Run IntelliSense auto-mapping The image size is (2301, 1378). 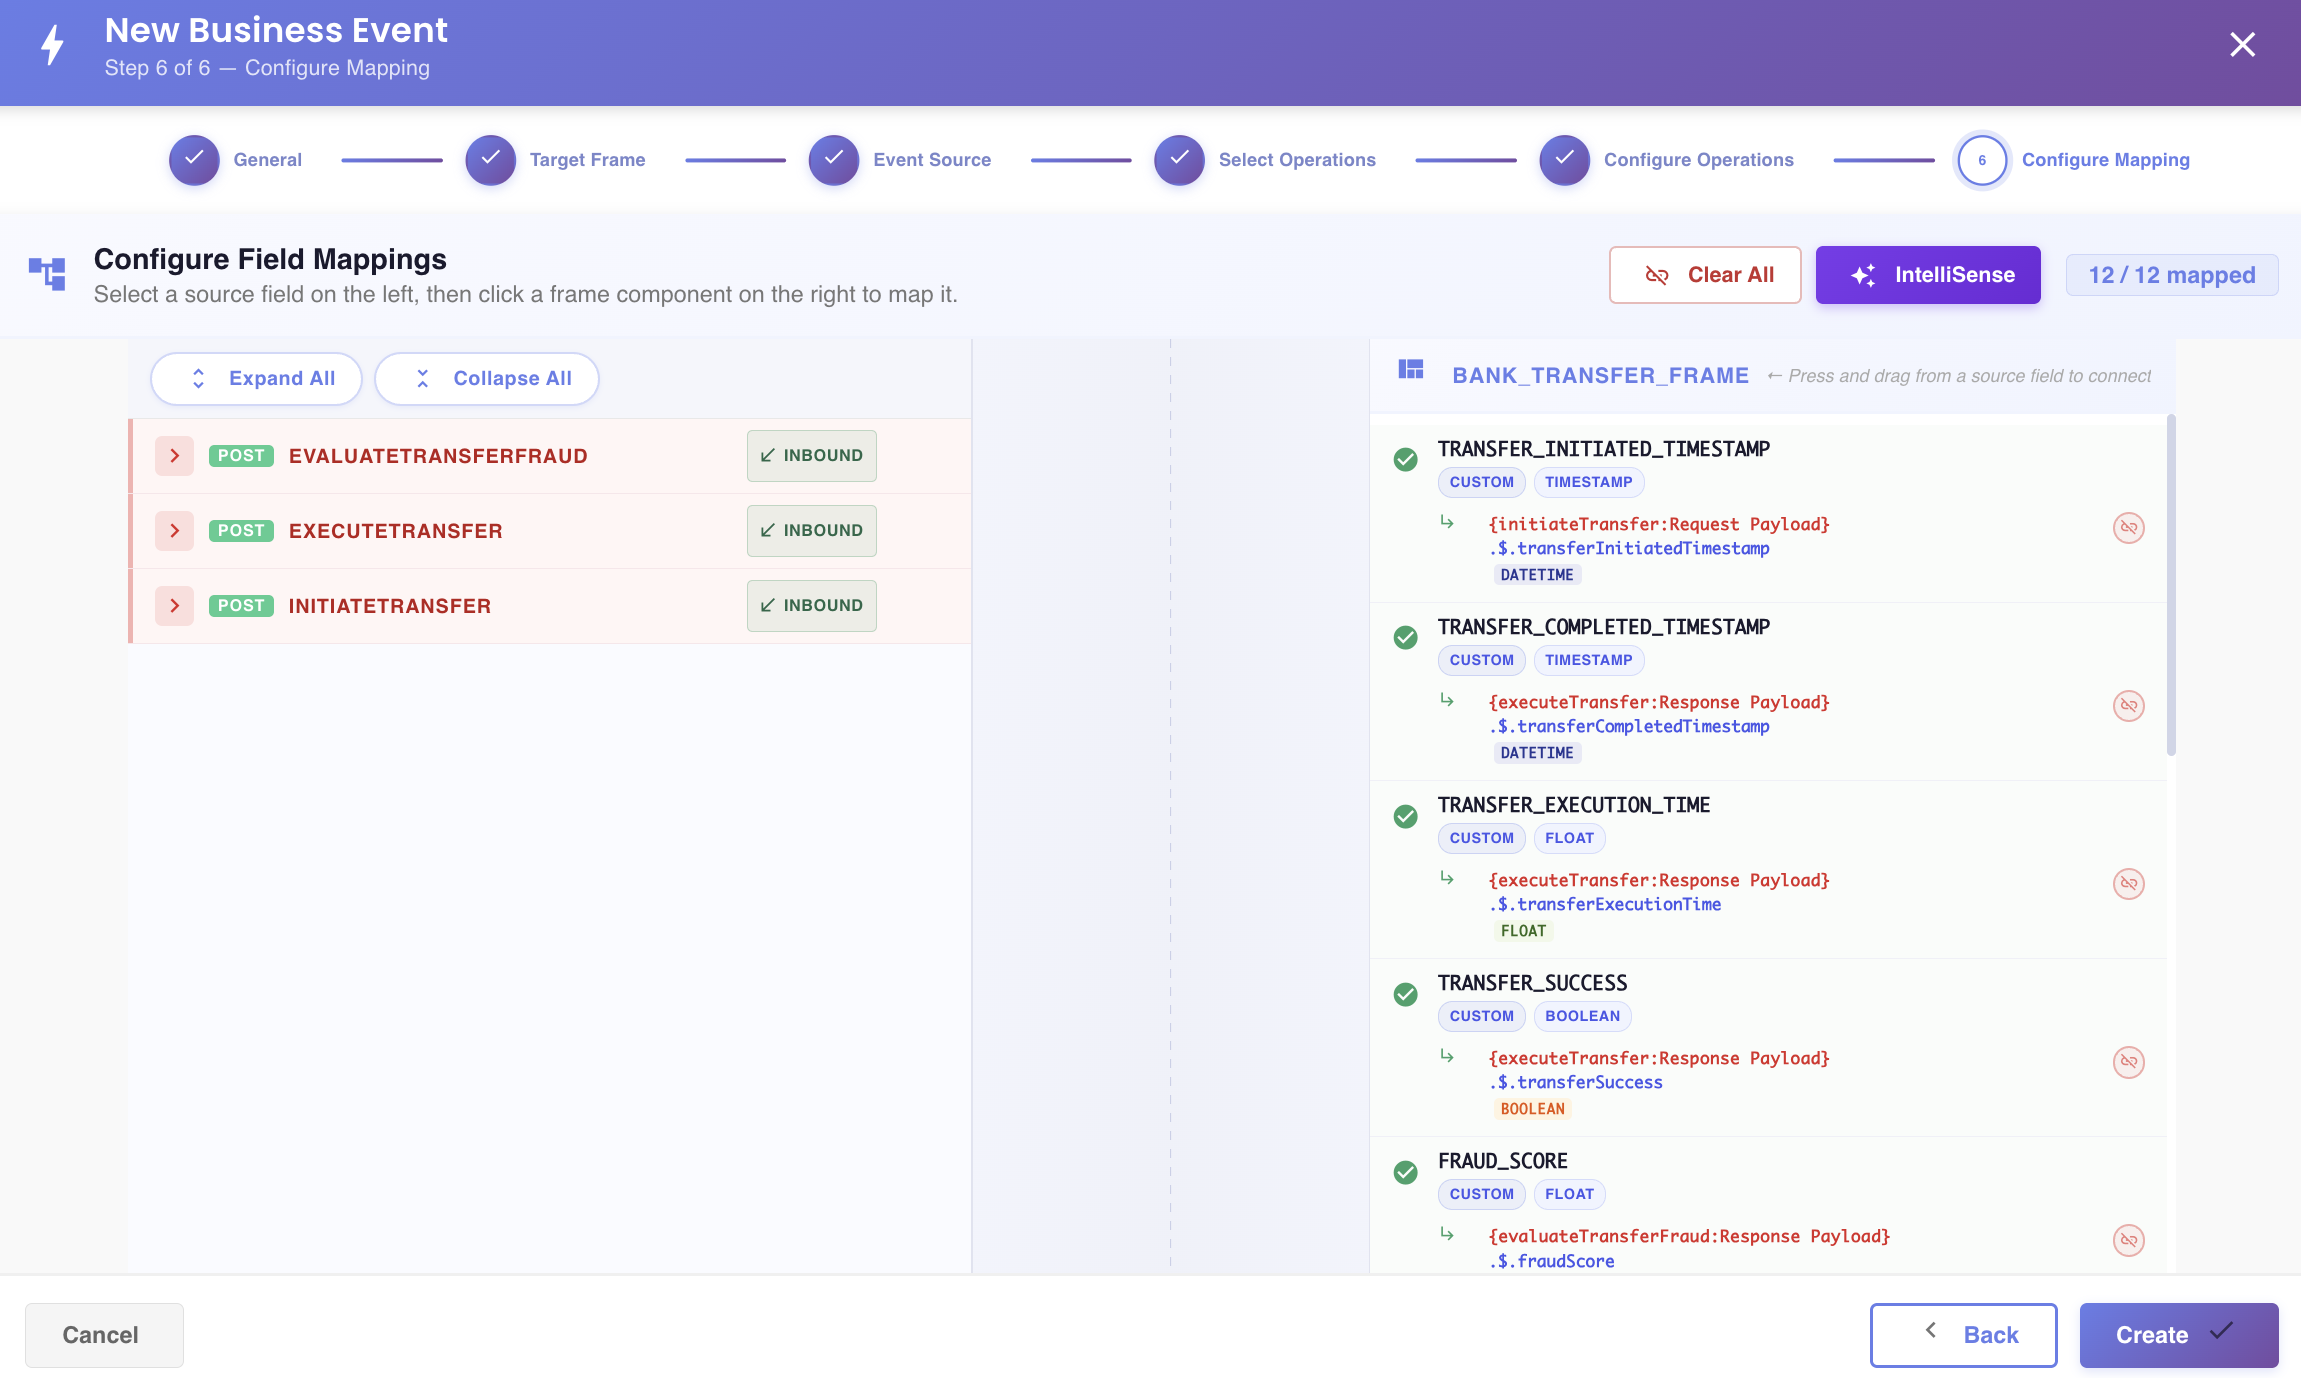[x=1928, y=275]
